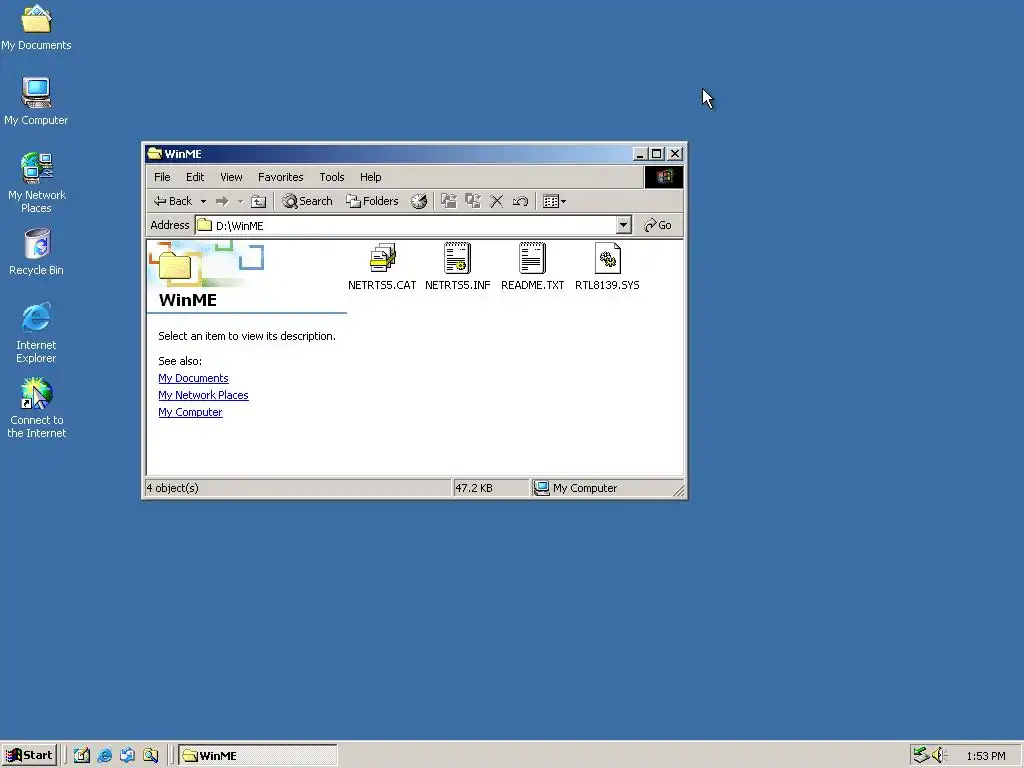Open the Views dropdown button

point(554,201)
